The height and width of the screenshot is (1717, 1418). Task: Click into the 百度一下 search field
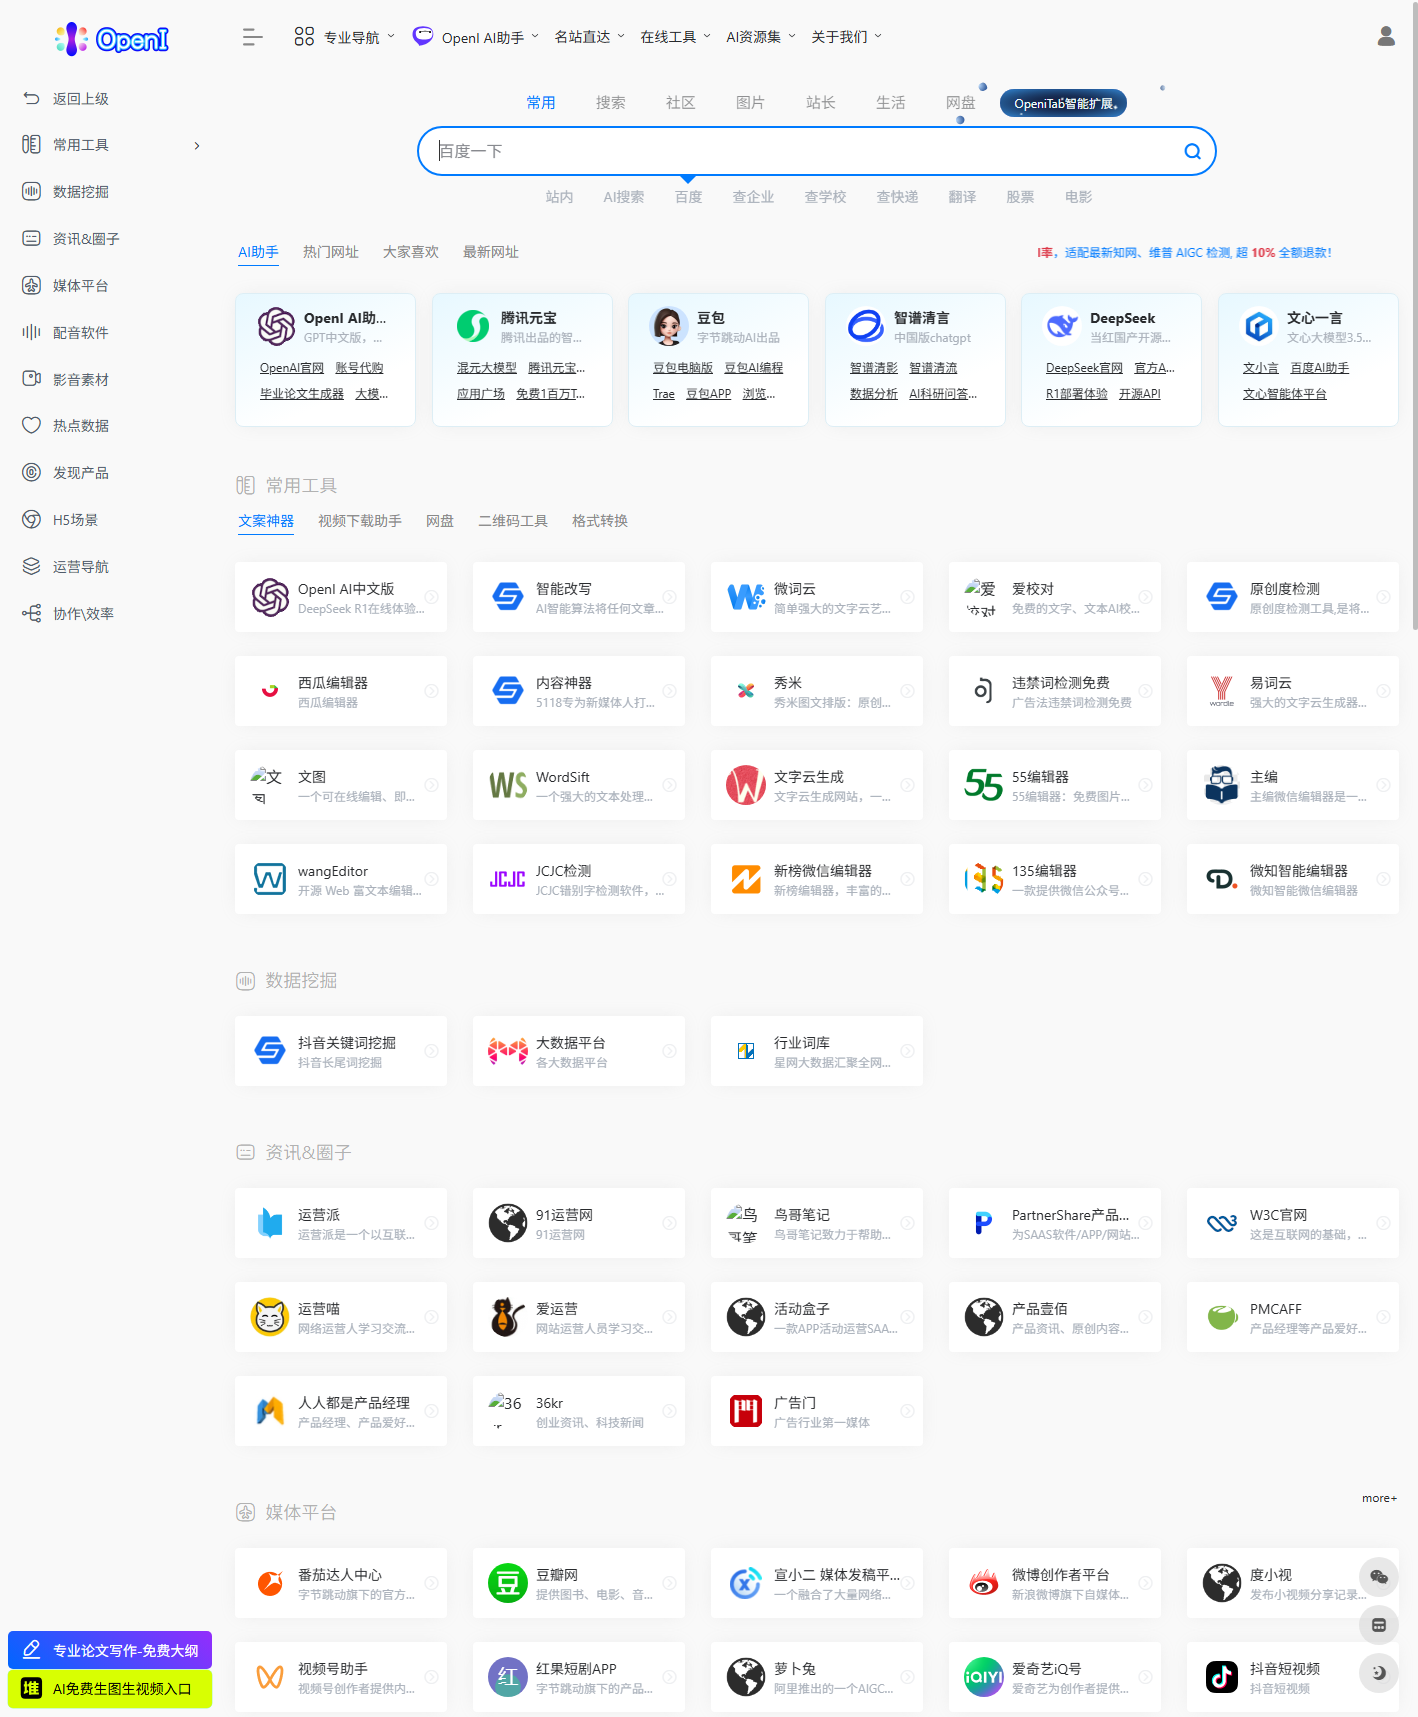click(800, 151)
